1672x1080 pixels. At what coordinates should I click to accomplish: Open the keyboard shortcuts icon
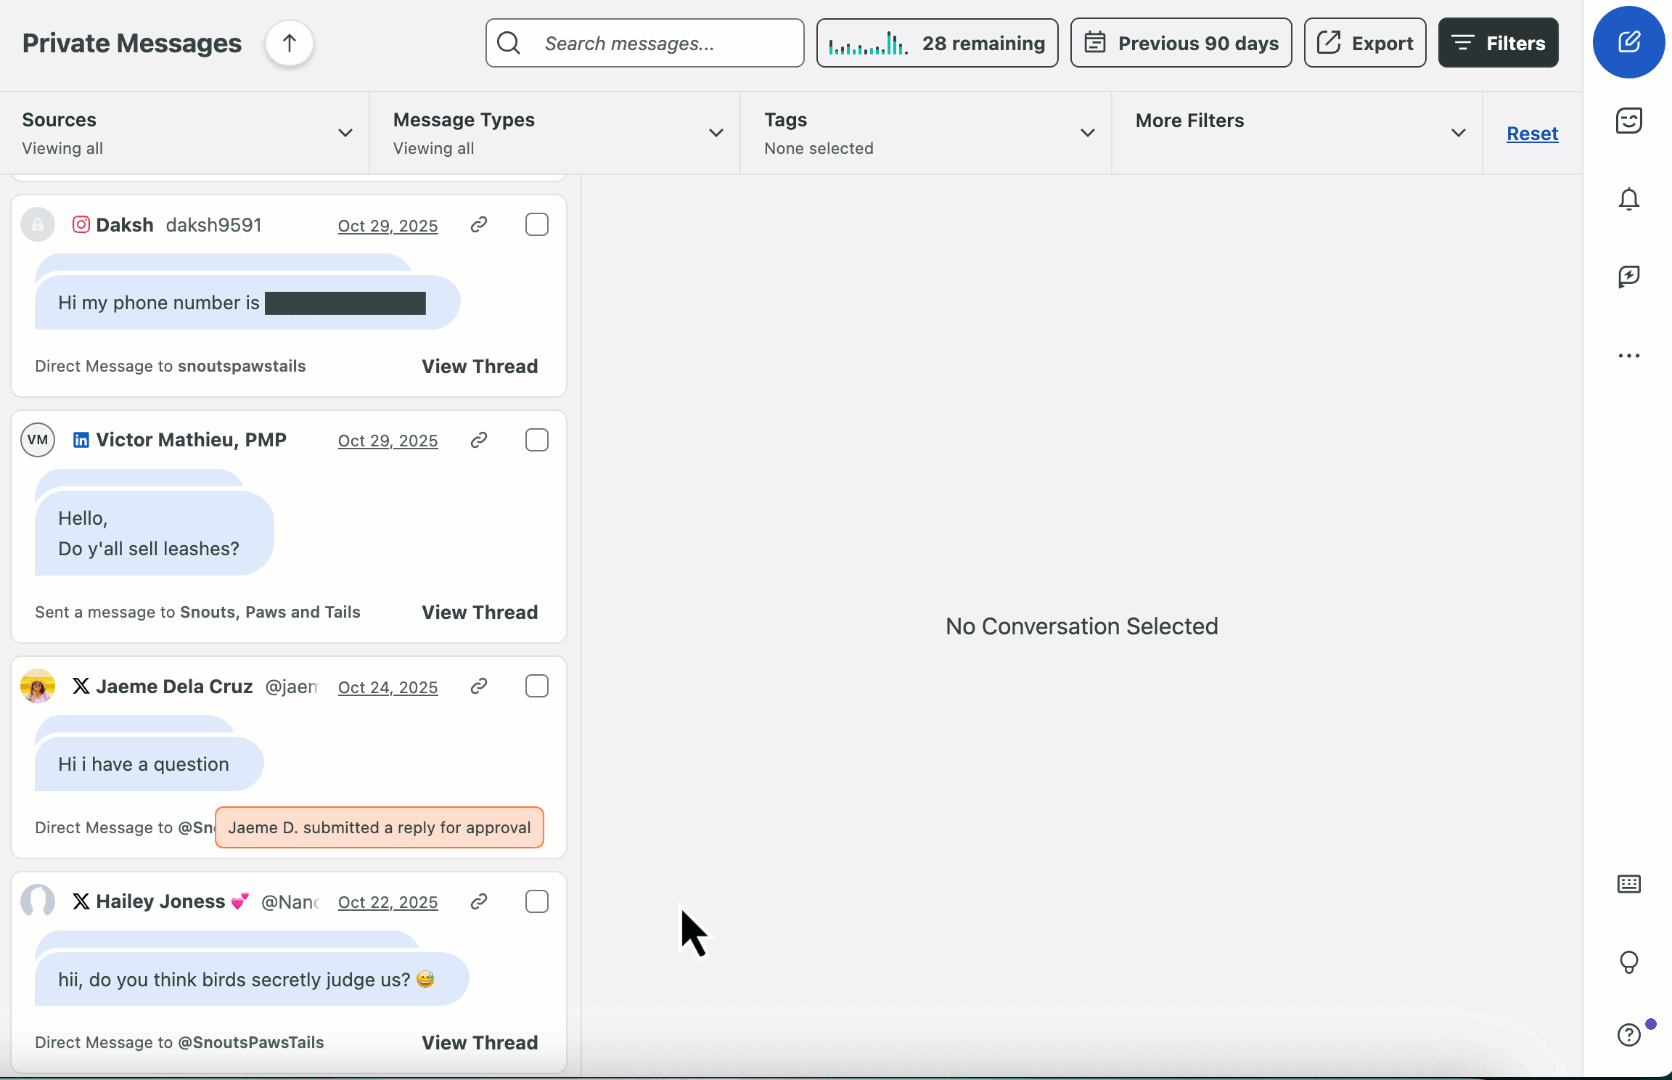[1628, 884]
